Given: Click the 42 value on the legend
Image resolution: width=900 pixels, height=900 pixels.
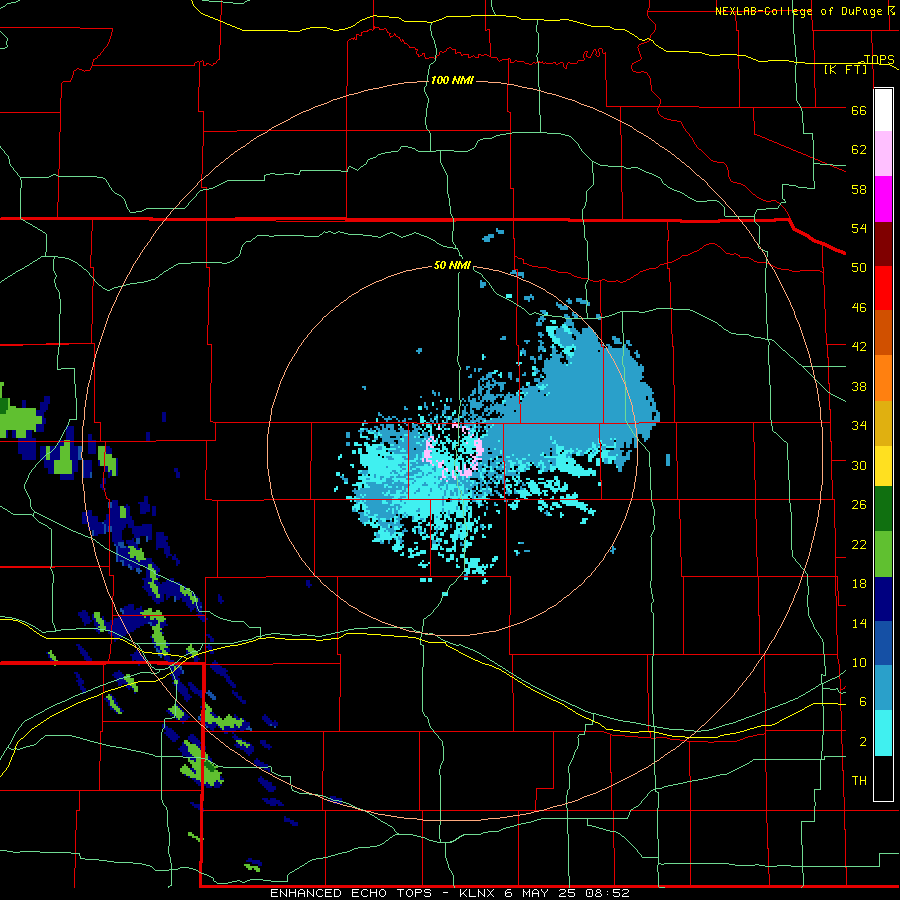Looking at the screenshot, I should coord(859,347).
